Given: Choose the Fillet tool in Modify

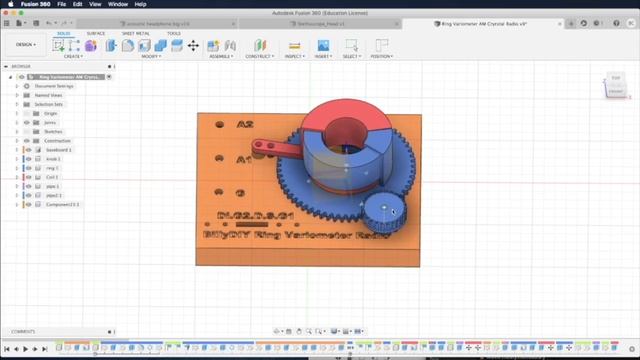Looking at the screenshot, I should 128,45.
